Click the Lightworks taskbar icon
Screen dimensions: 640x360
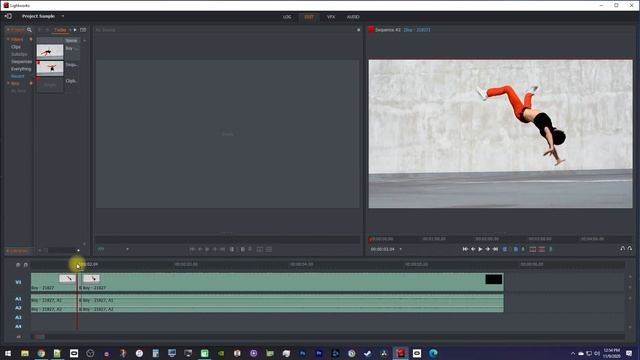click(400, 353)
